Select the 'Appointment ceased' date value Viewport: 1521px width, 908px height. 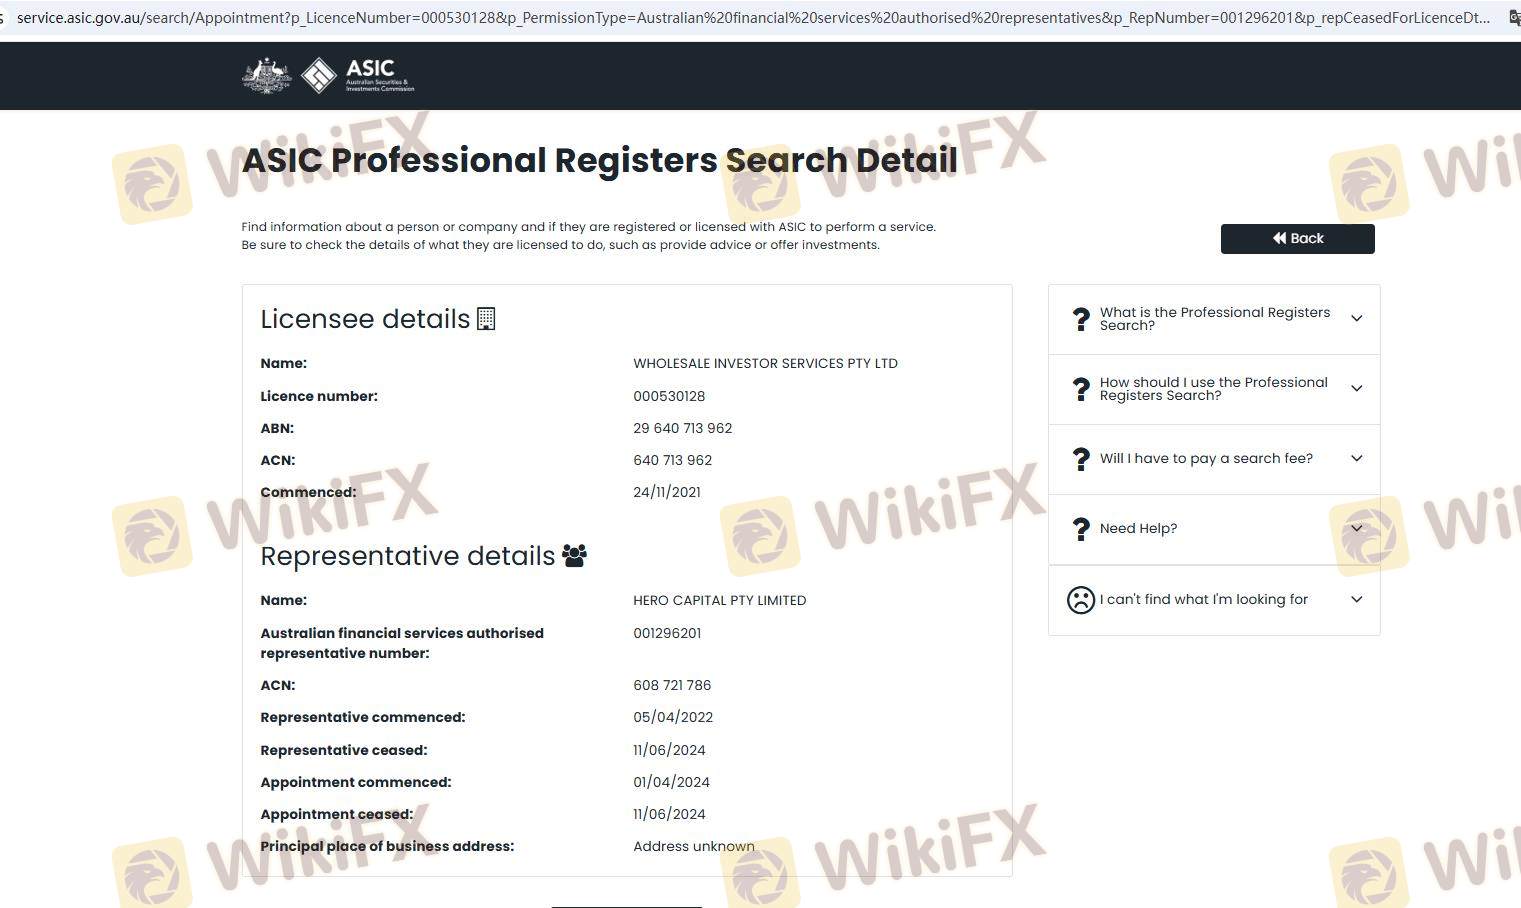[669, 815]
